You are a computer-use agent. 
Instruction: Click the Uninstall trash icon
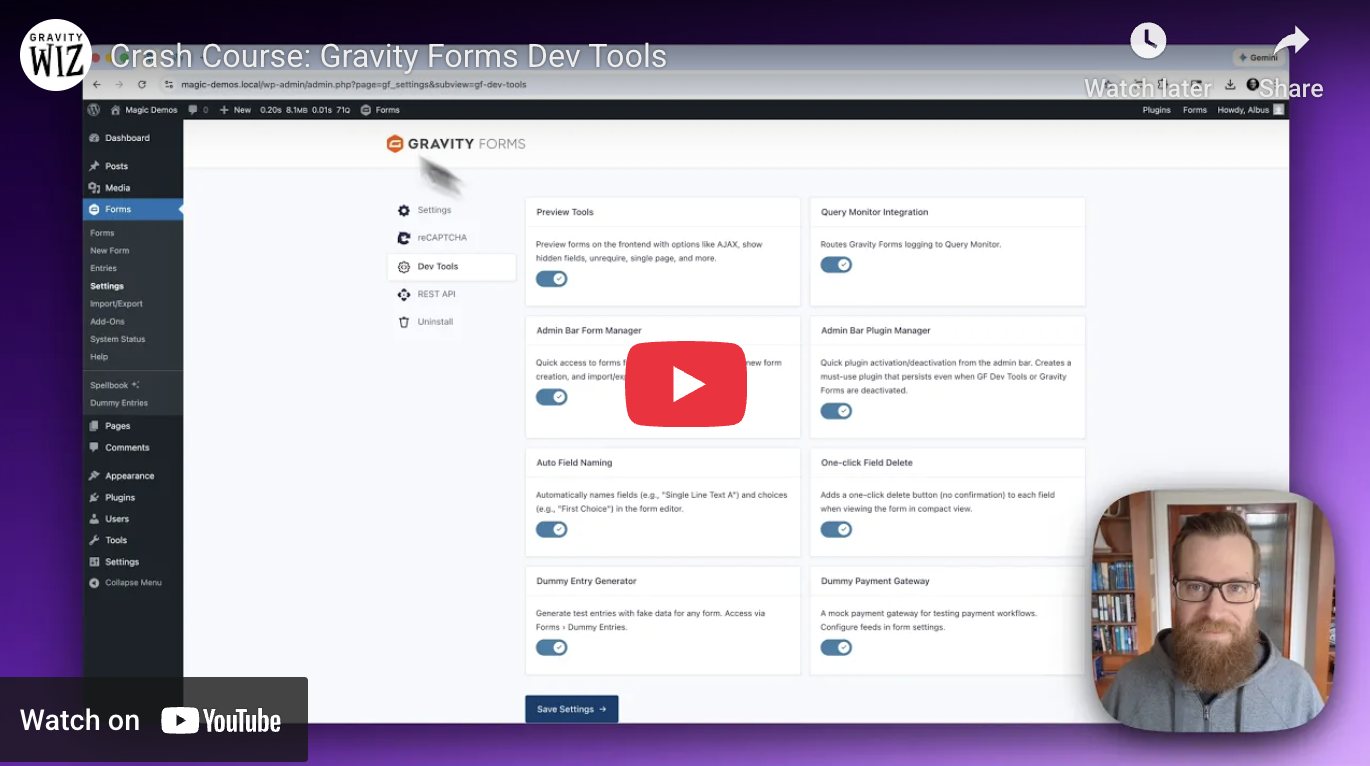(404, 321)
